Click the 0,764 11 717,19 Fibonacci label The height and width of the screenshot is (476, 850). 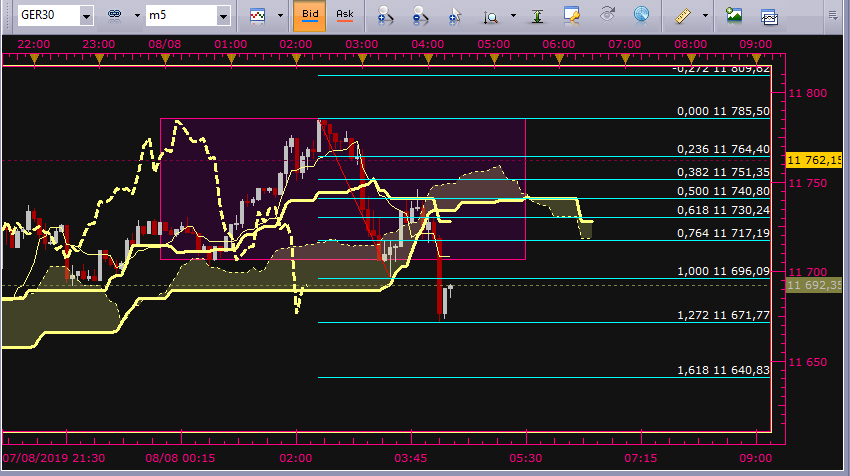click(x=723, y=233)
